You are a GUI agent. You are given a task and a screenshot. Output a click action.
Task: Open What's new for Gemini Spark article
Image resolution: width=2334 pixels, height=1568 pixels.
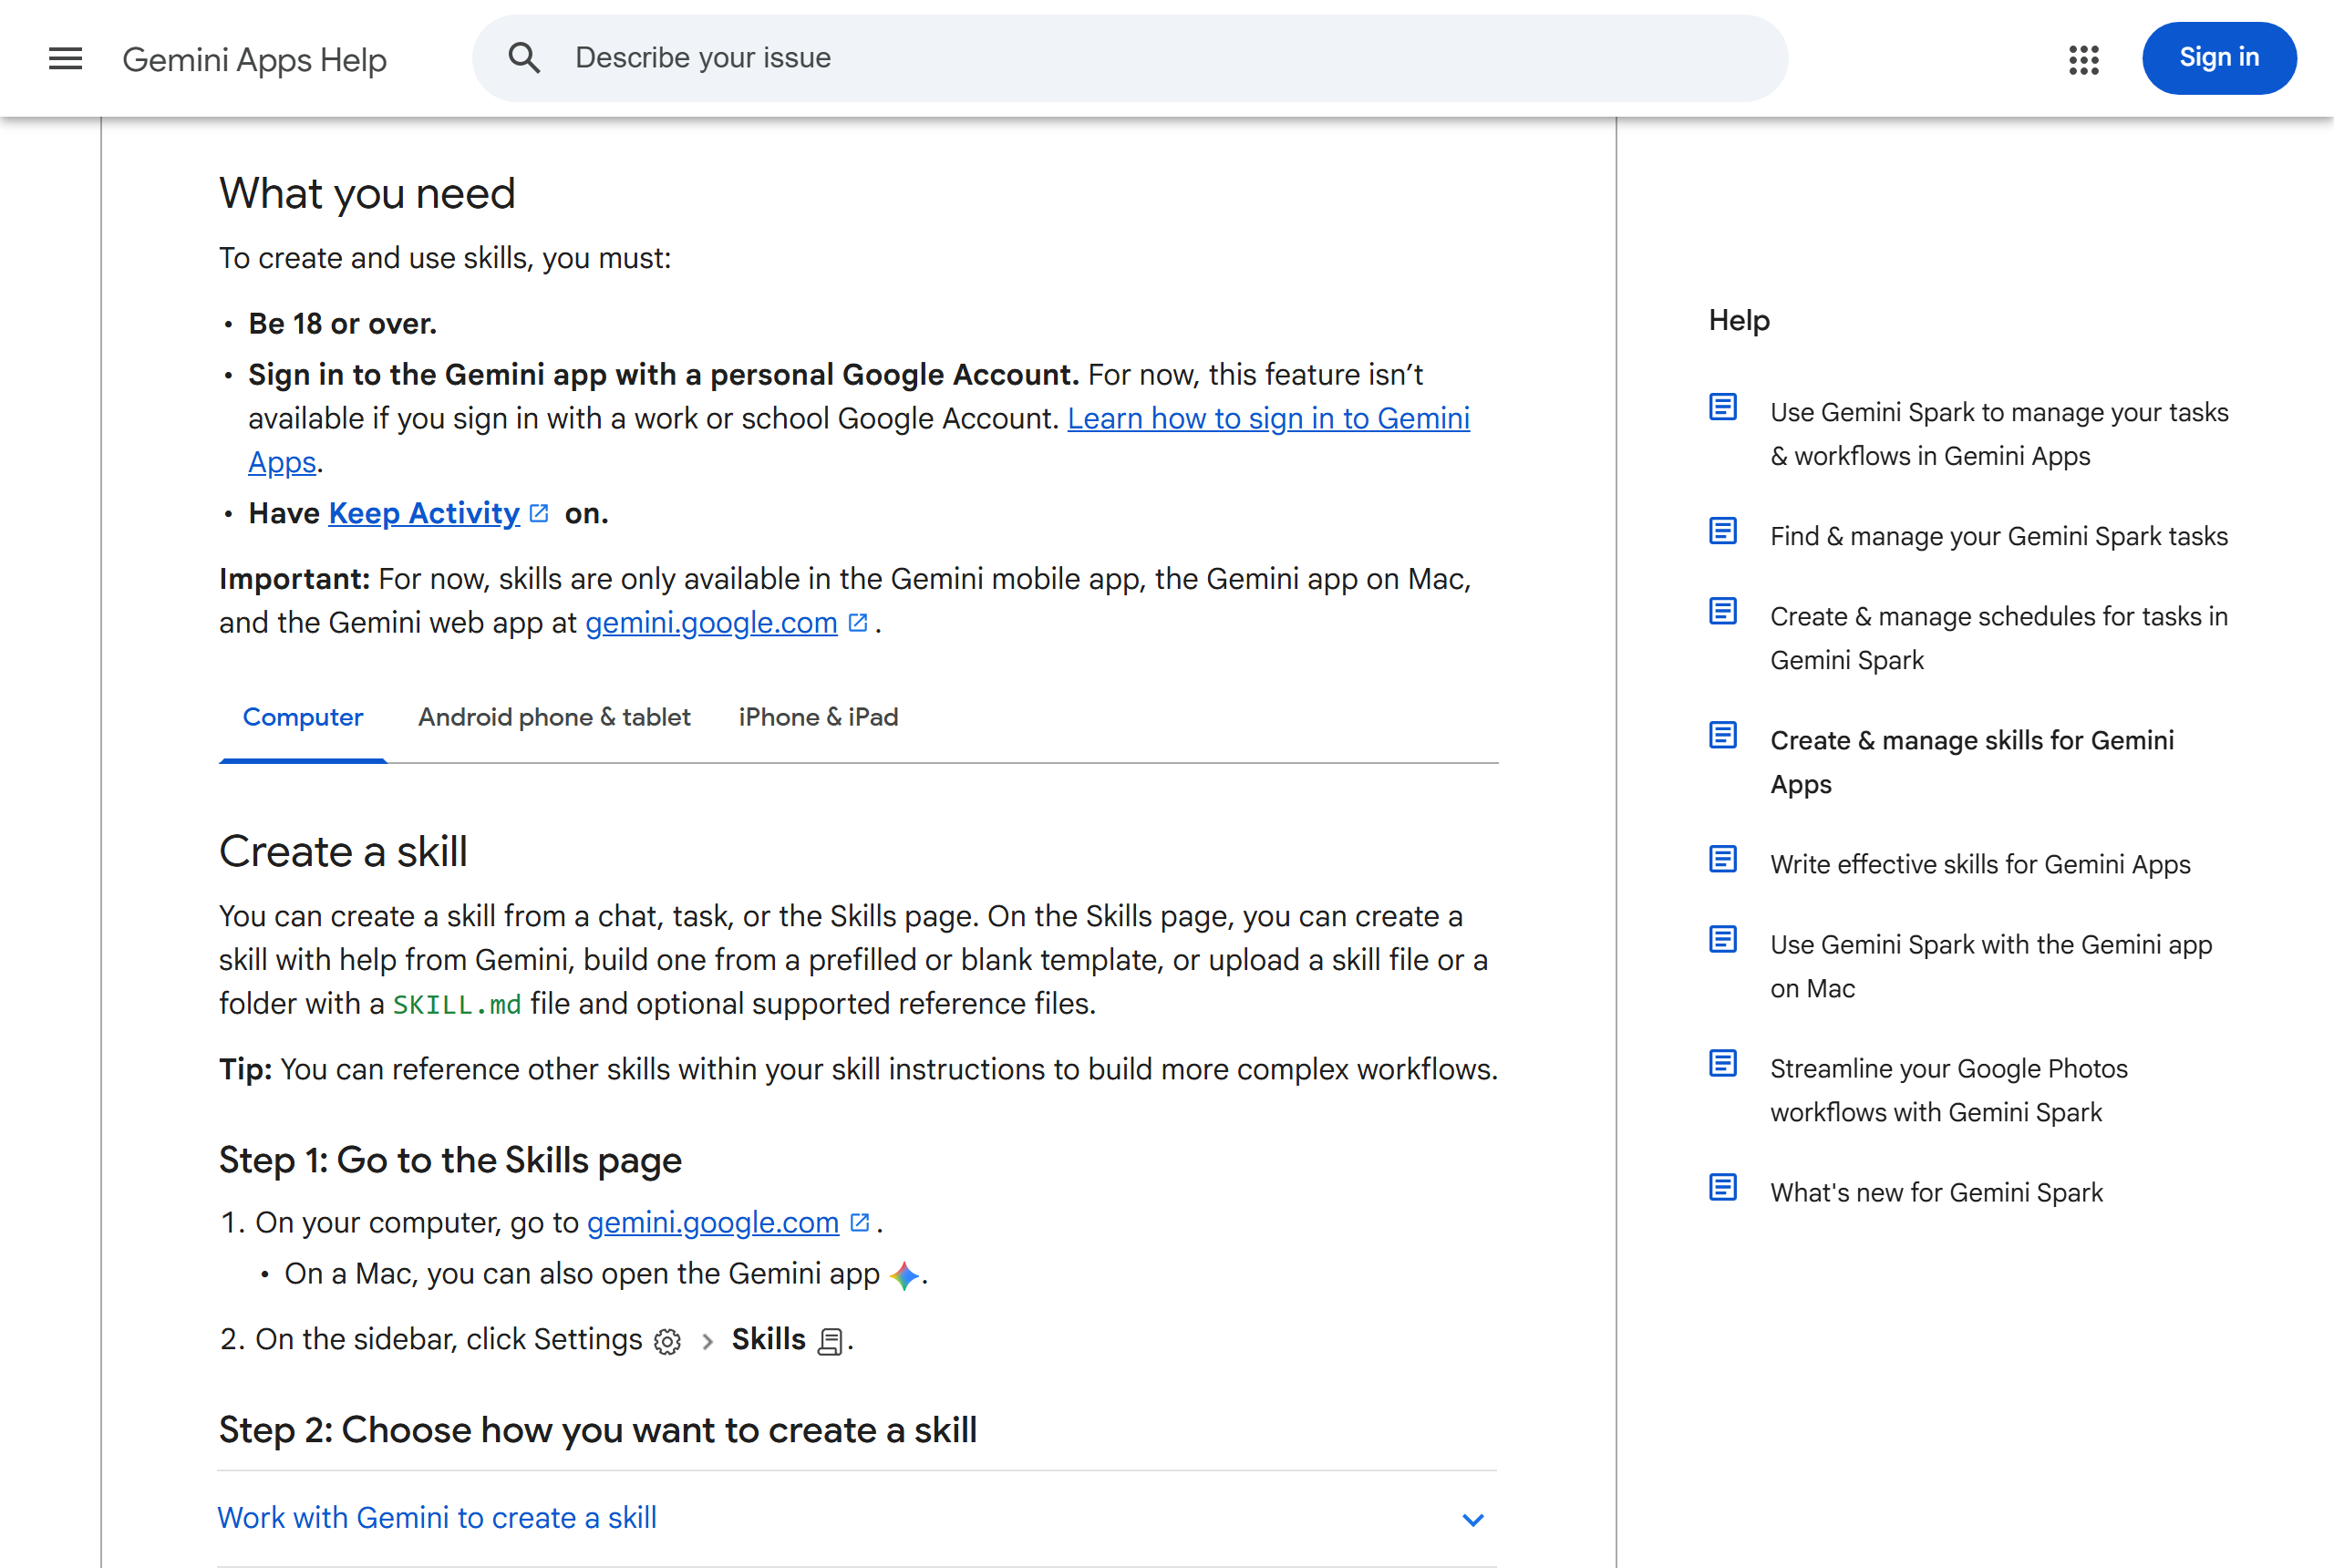(1936, 1192)
